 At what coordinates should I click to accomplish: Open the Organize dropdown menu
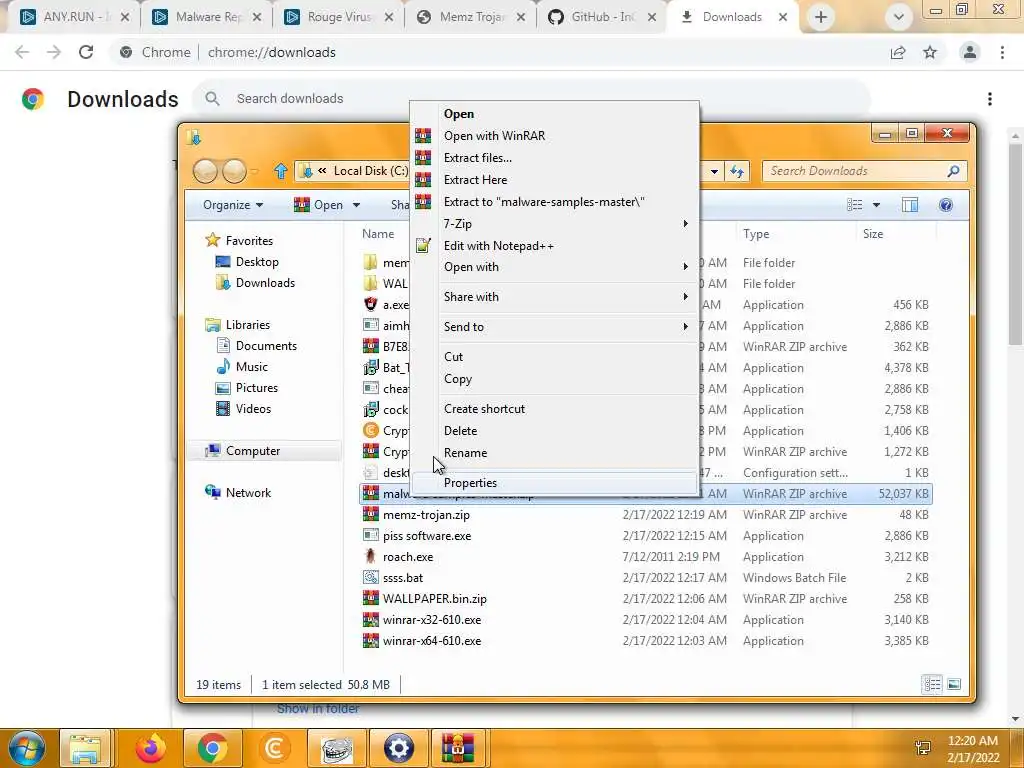[232, 205]
